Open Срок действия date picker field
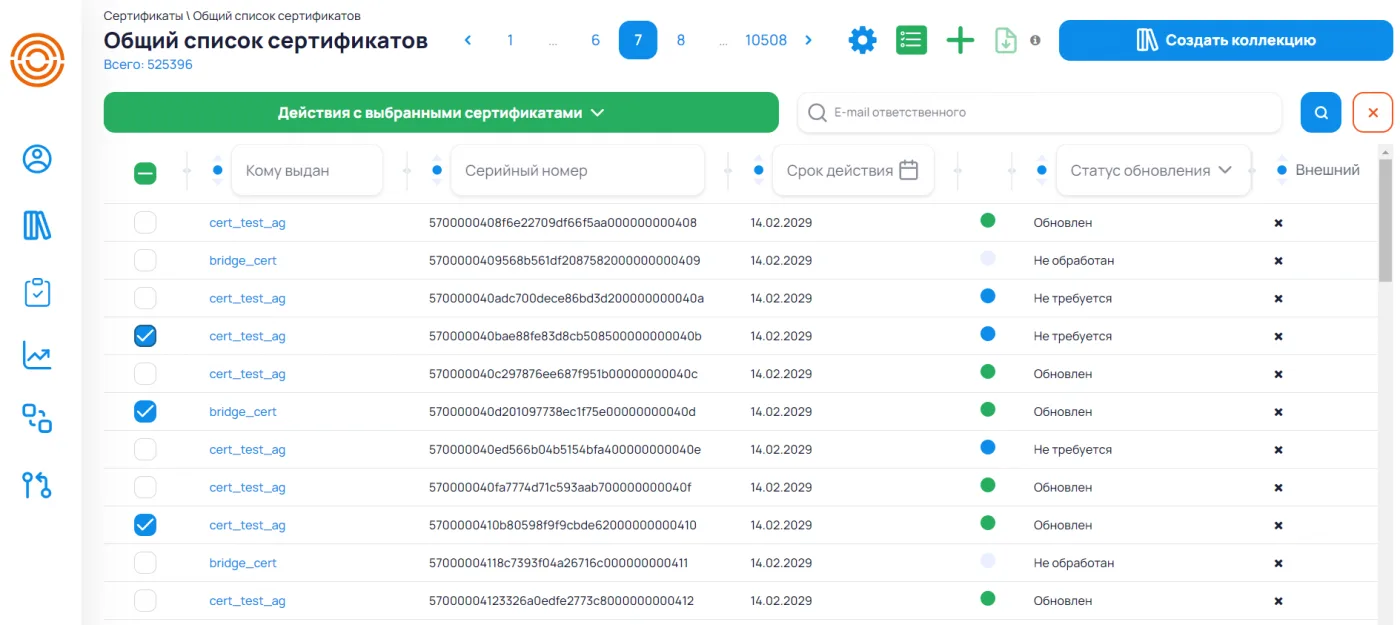The image size is (1400, 625). 853,170
